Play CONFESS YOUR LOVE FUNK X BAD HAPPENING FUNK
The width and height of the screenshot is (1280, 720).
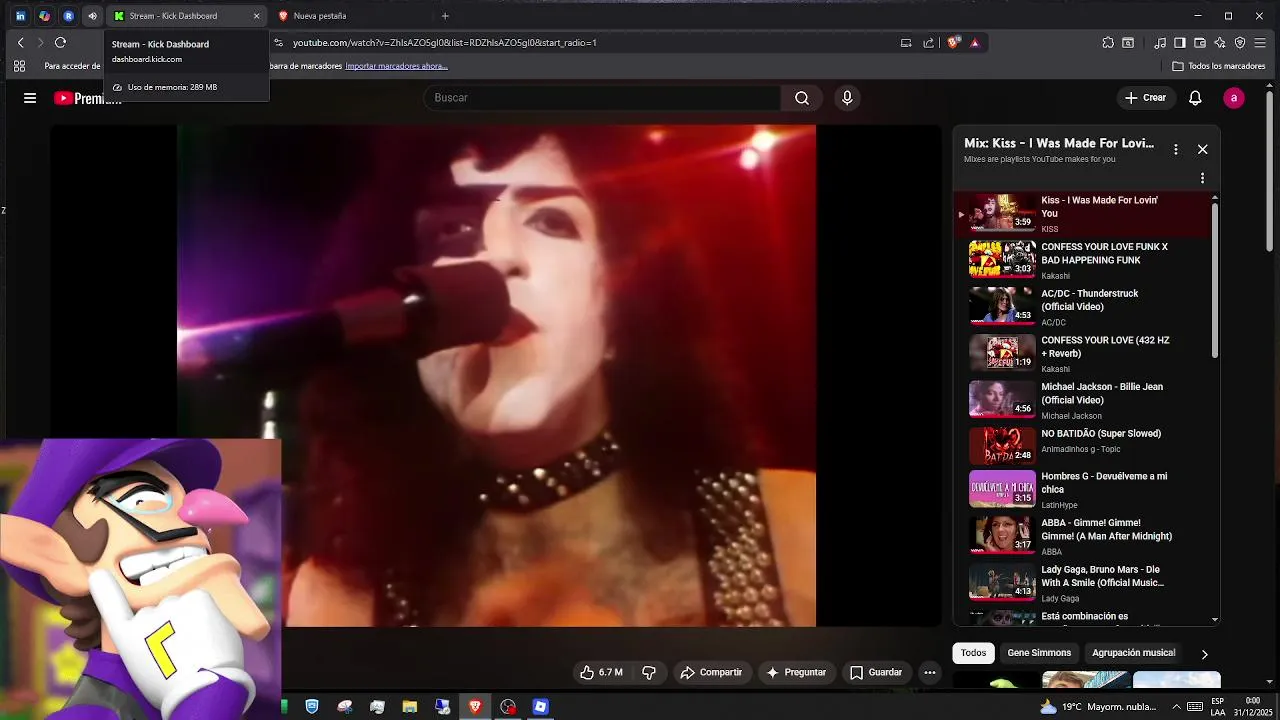(x=1082, y=260)
